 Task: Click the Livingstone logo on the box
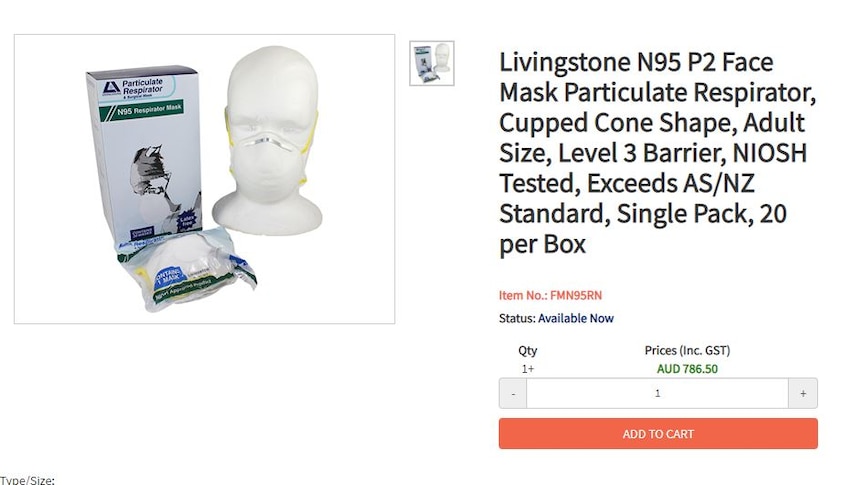click(110, 88)
